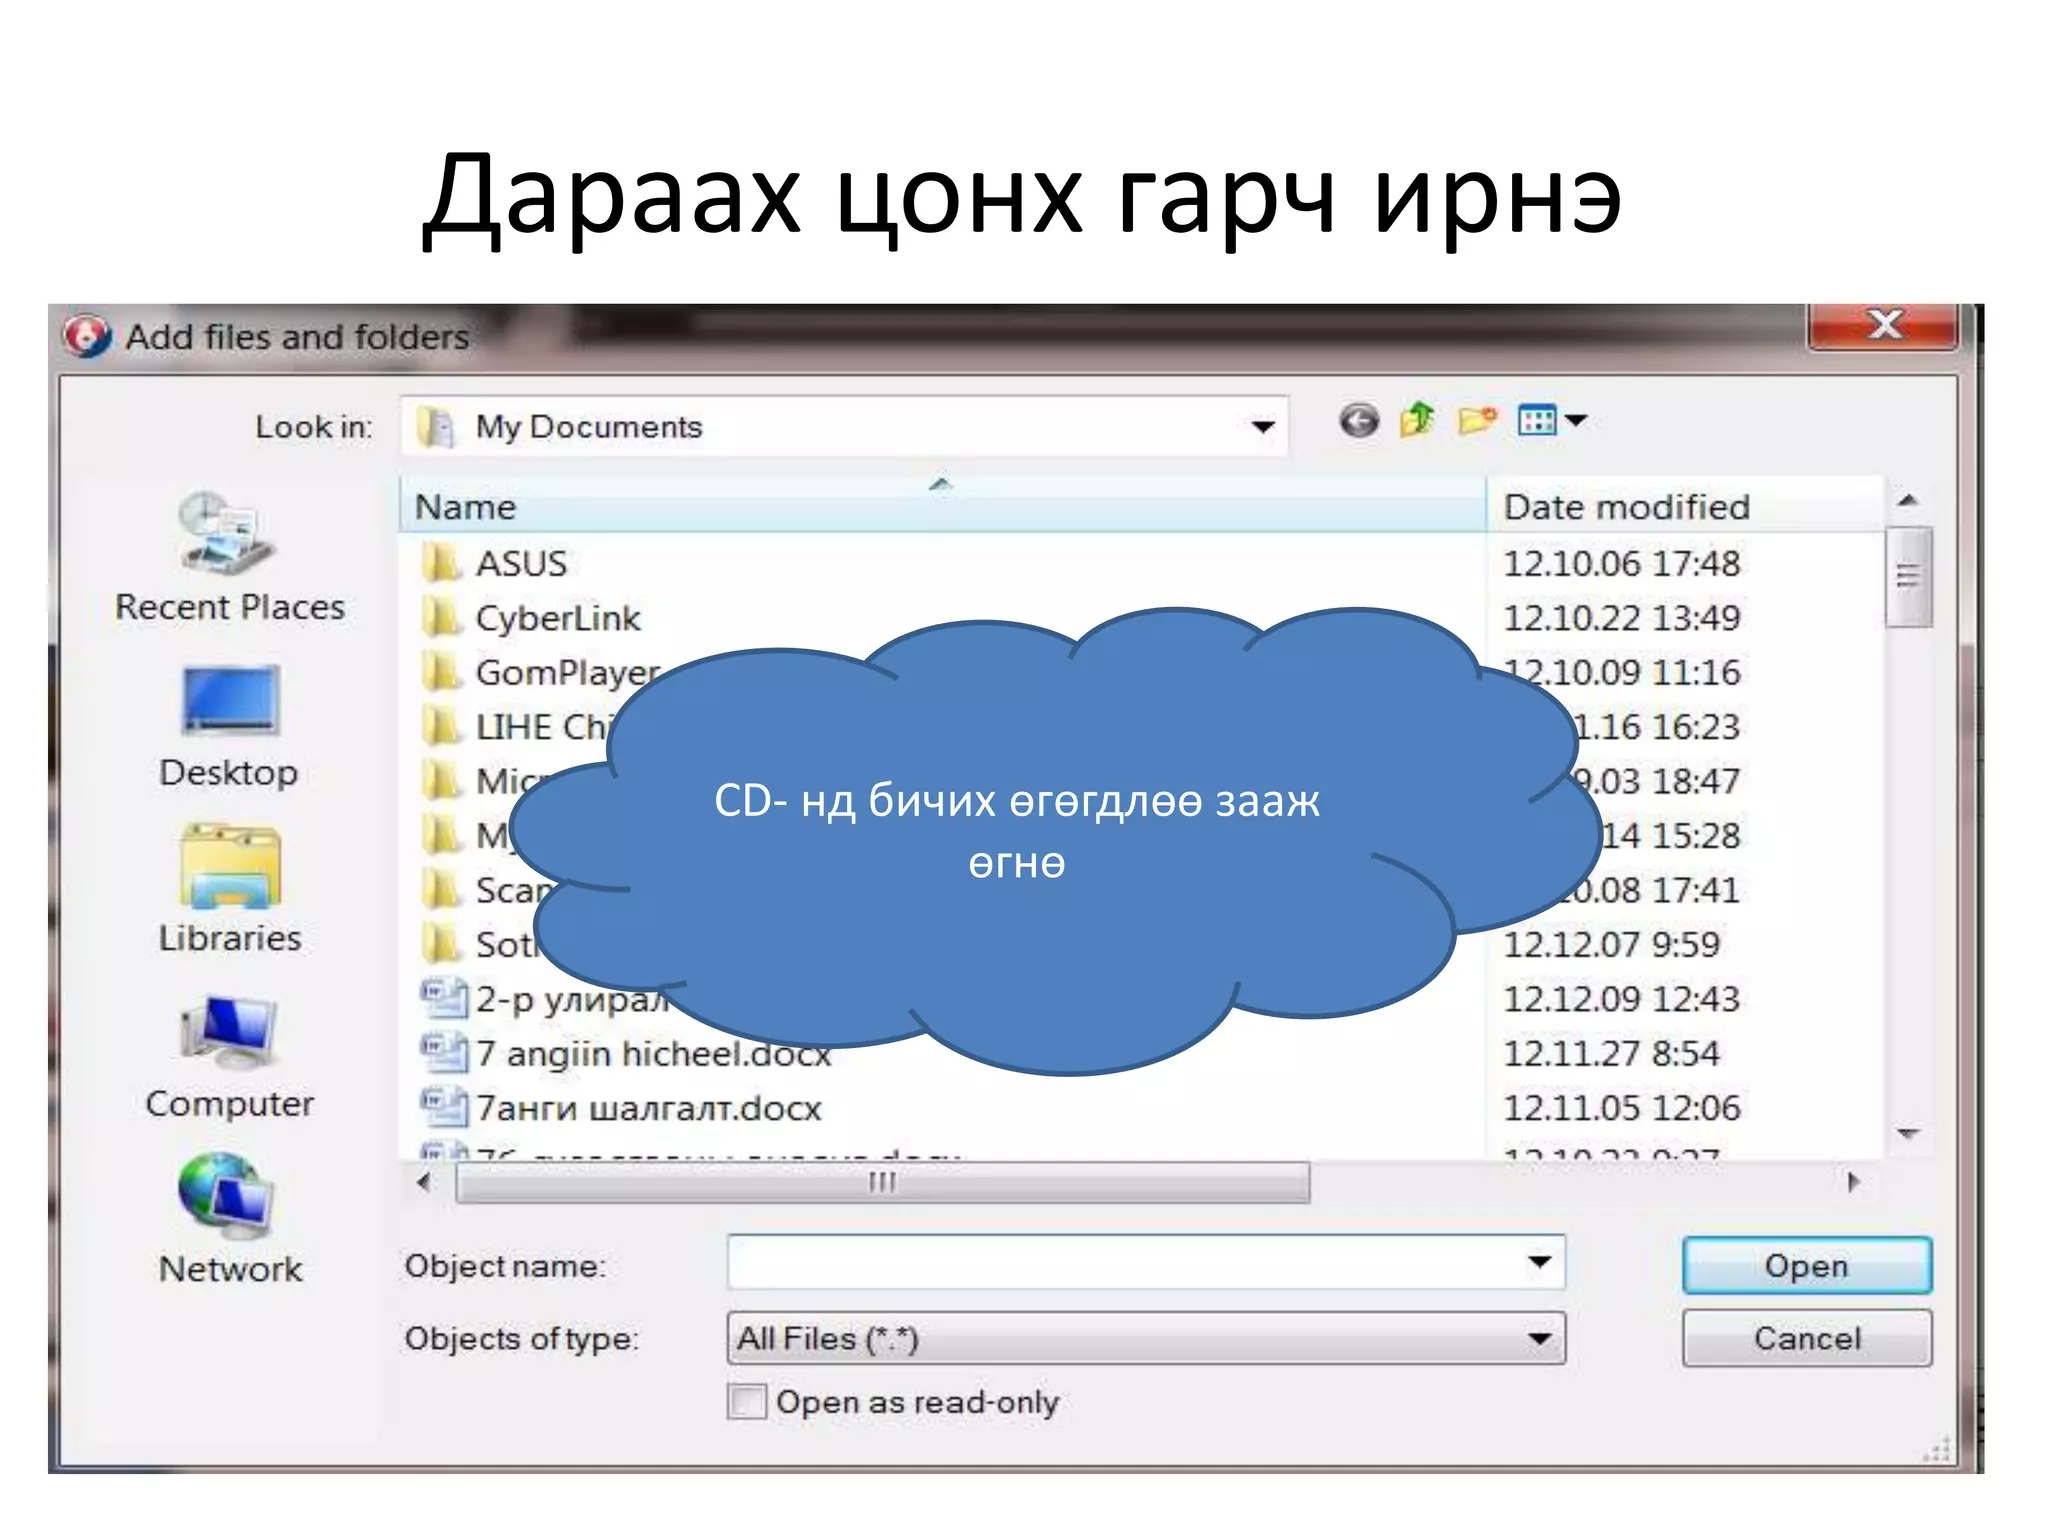The image size is (2048, 1536).
Task: Open Recent Places in the sidebar
Action: [x=229, y=558]
